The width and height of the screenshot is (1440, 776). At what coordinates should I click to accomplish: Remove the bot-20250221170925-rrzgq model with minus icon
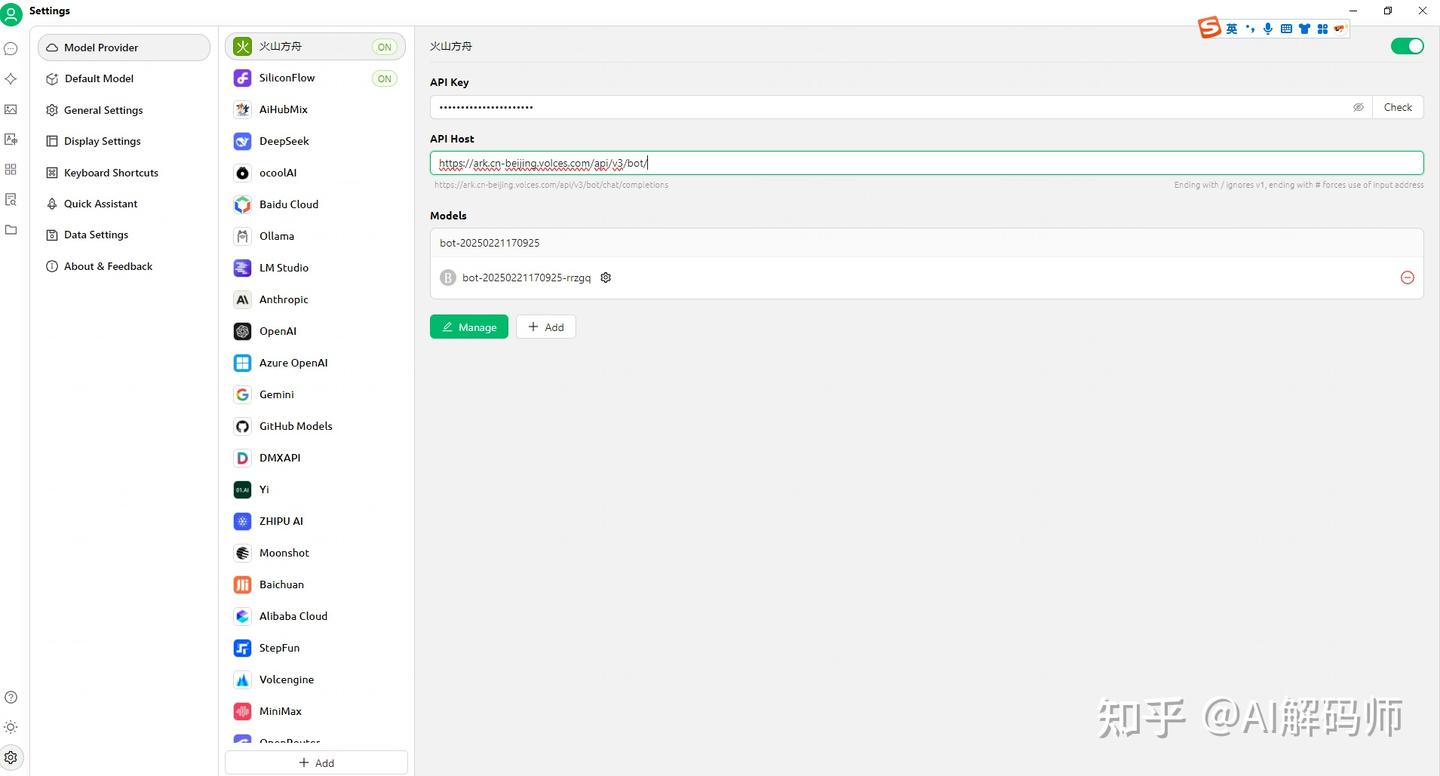[1407, 277]
